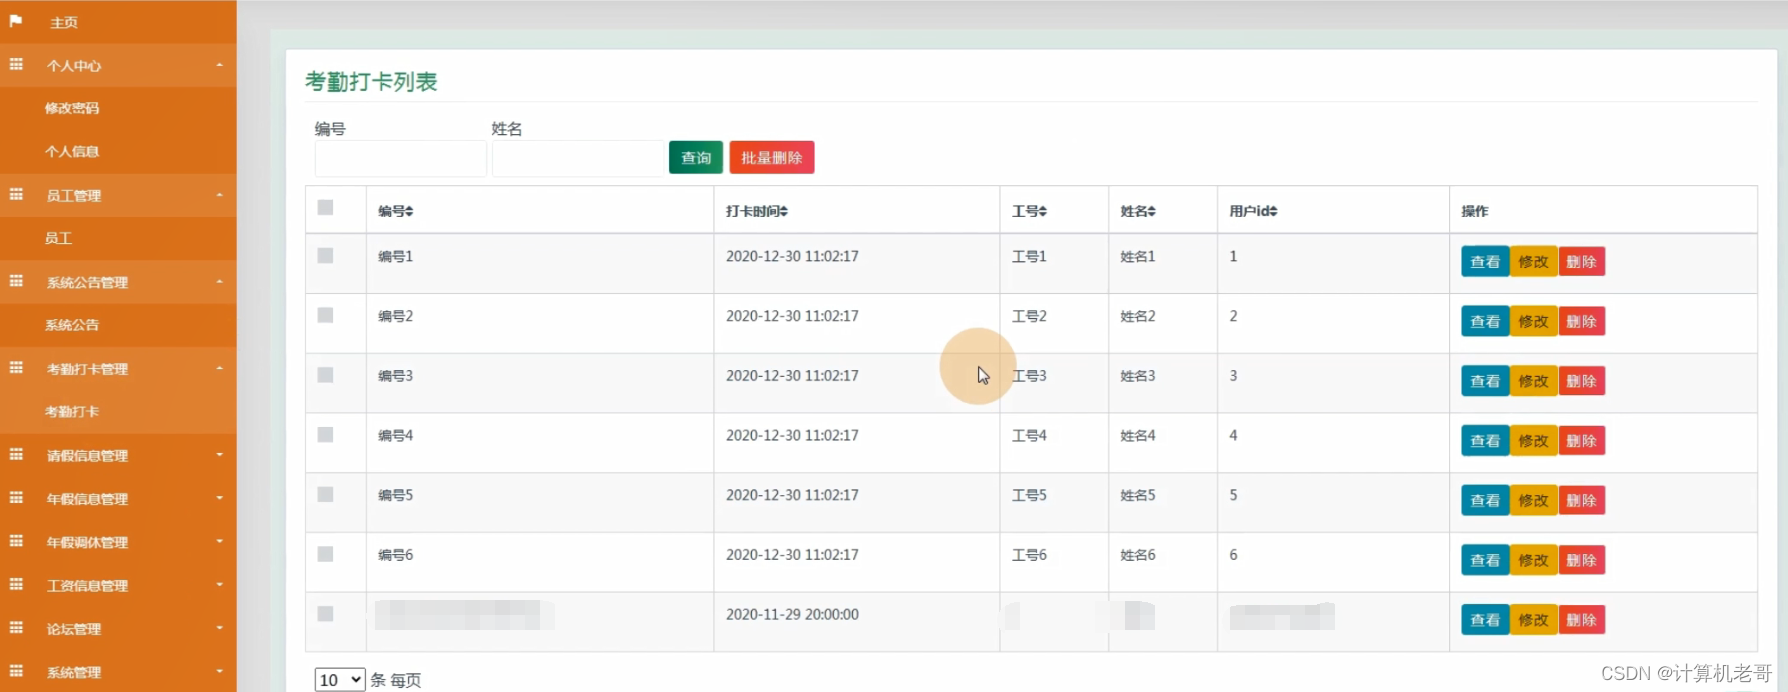The height and width of the screenshot is (692, 1788).
Task: Click 查看 button in the 2020-11-29 row
Action: (x=1485, y=620)
